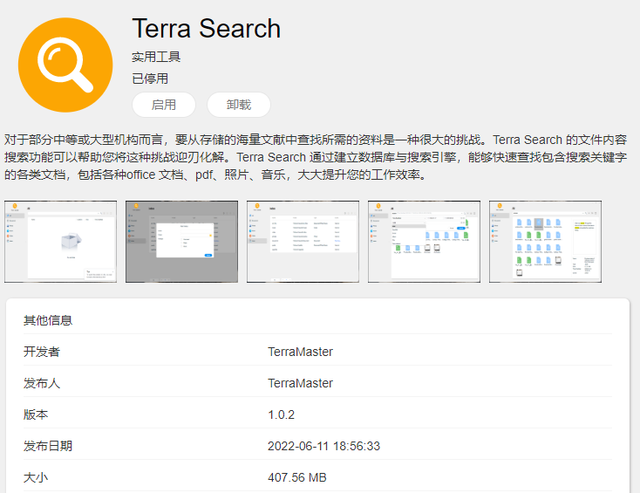This screenshot has height=493, width=640.
Task: Click the size value 407.56 MB
Action: coord(297,477)
